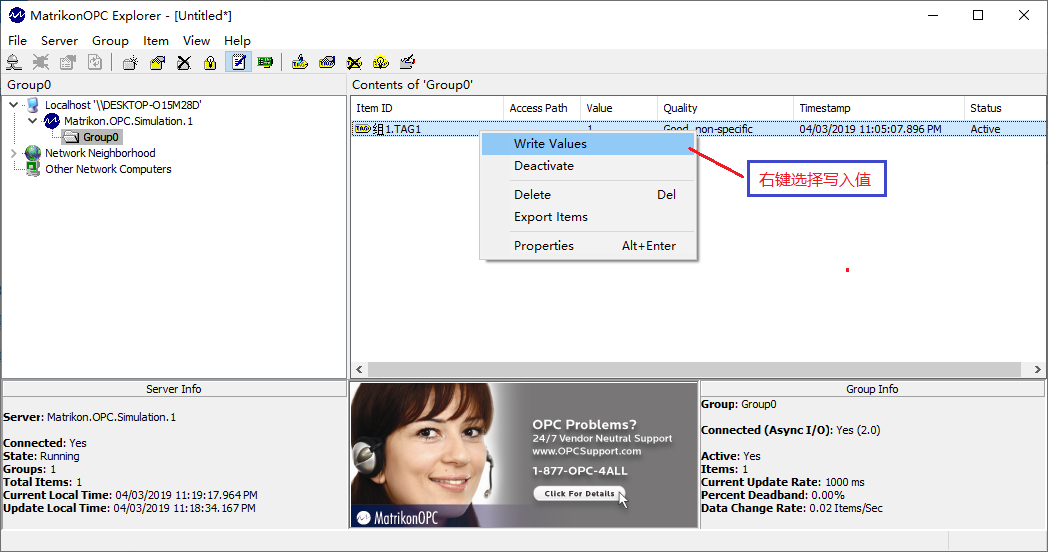
Task: Choose Export Items in context menu
Action: tap(588, 217)
